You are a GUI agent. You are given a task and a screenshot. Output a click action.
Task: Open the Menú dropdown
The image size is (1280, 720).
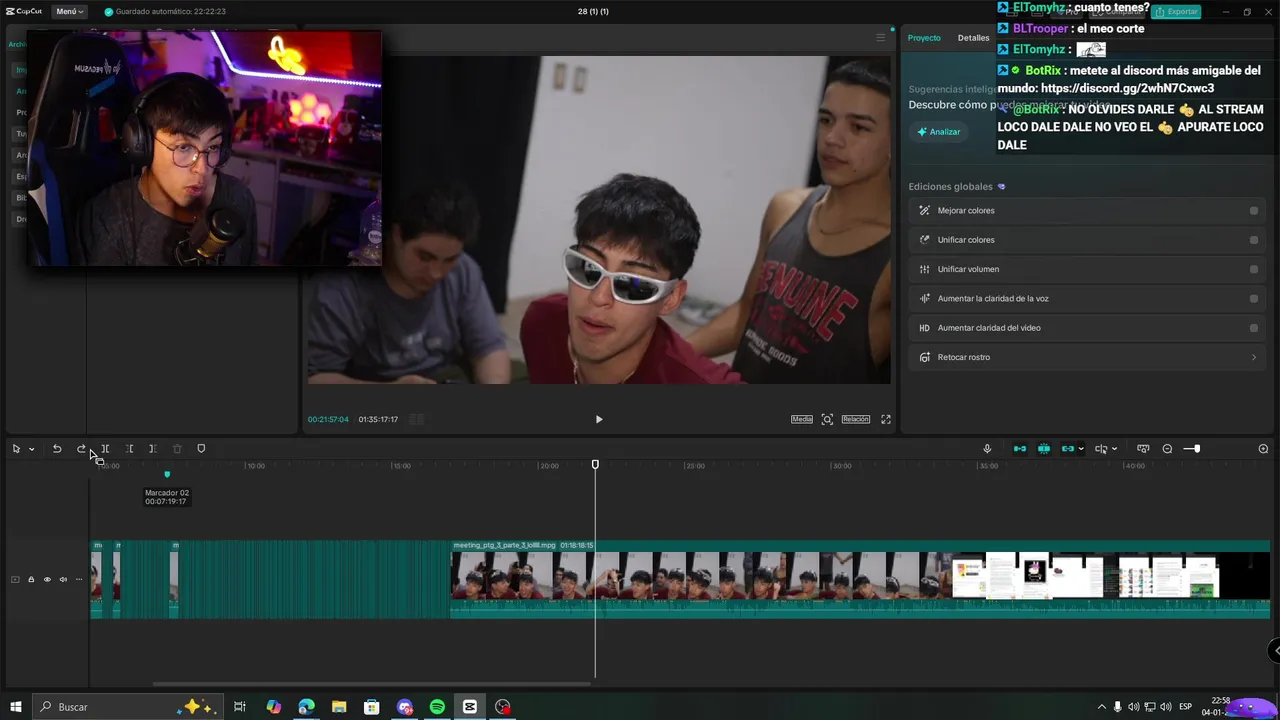coord(69,11)
